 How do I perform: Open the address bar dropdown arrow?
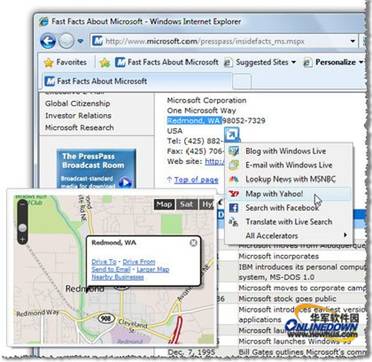pyautogui.click(x=353, y=41)
